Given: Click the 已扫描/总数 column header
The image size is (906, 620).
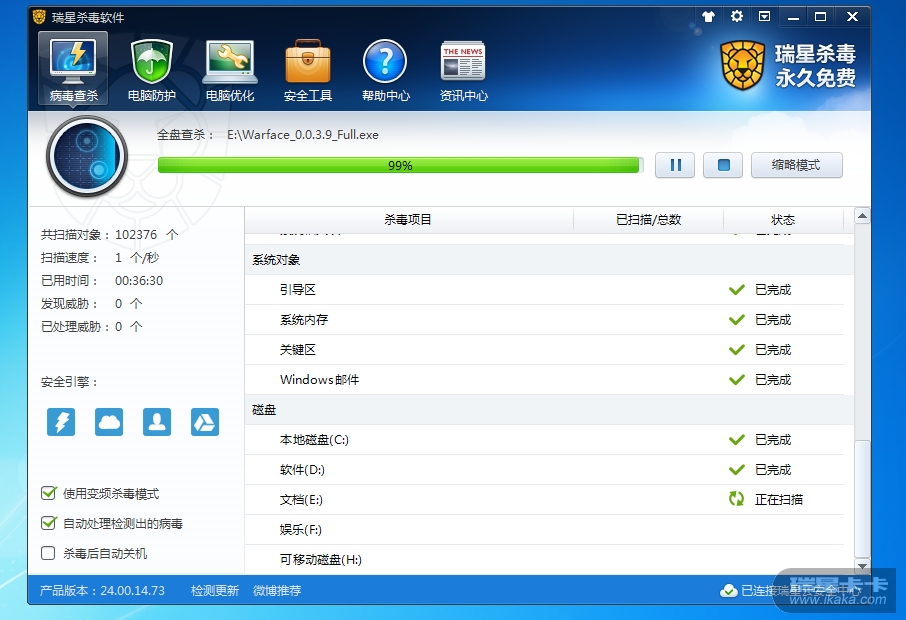Looking at the screenshot, I should point(648,220).
